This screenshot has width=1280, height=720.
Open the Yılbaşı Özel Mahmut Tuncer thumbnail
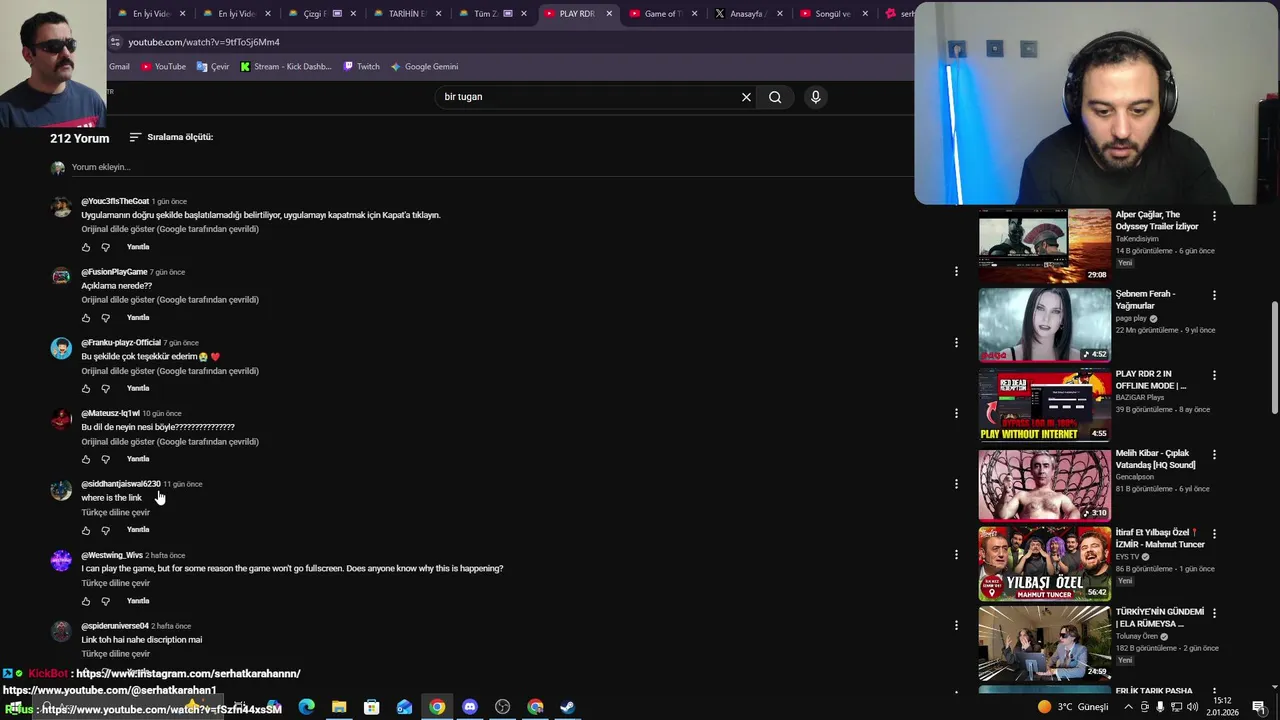pyautogui.click(x=1044, y=563)
